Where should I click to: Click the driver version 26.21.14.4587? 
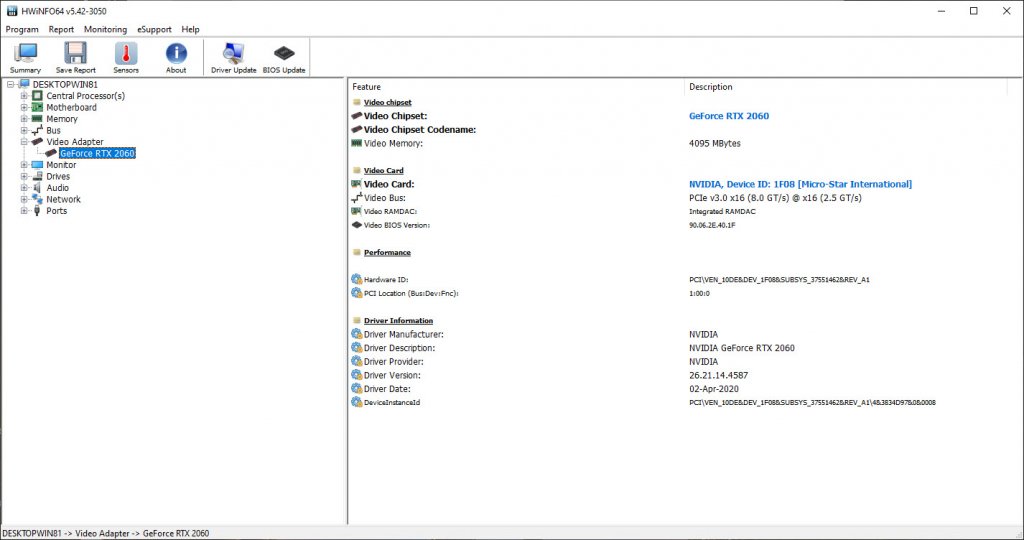coord(718,375)
